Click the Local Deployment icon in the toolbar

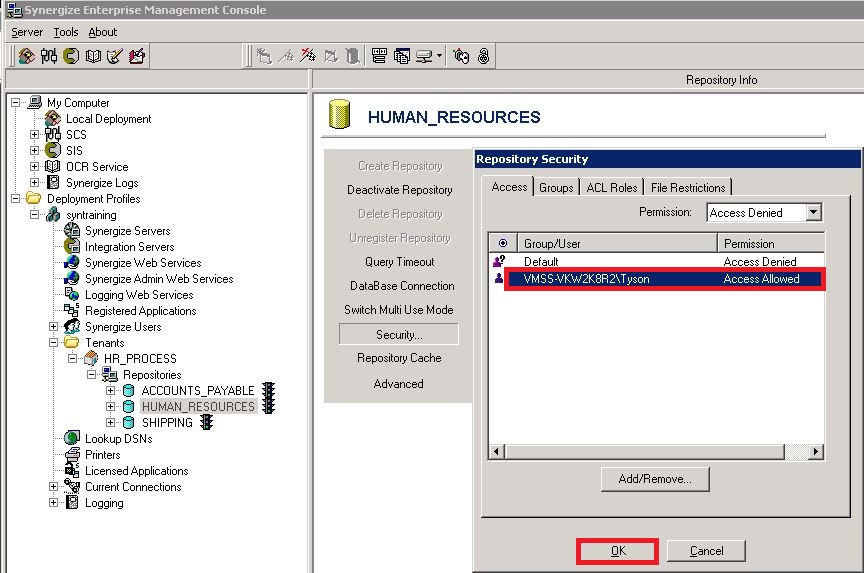point(26,56)
